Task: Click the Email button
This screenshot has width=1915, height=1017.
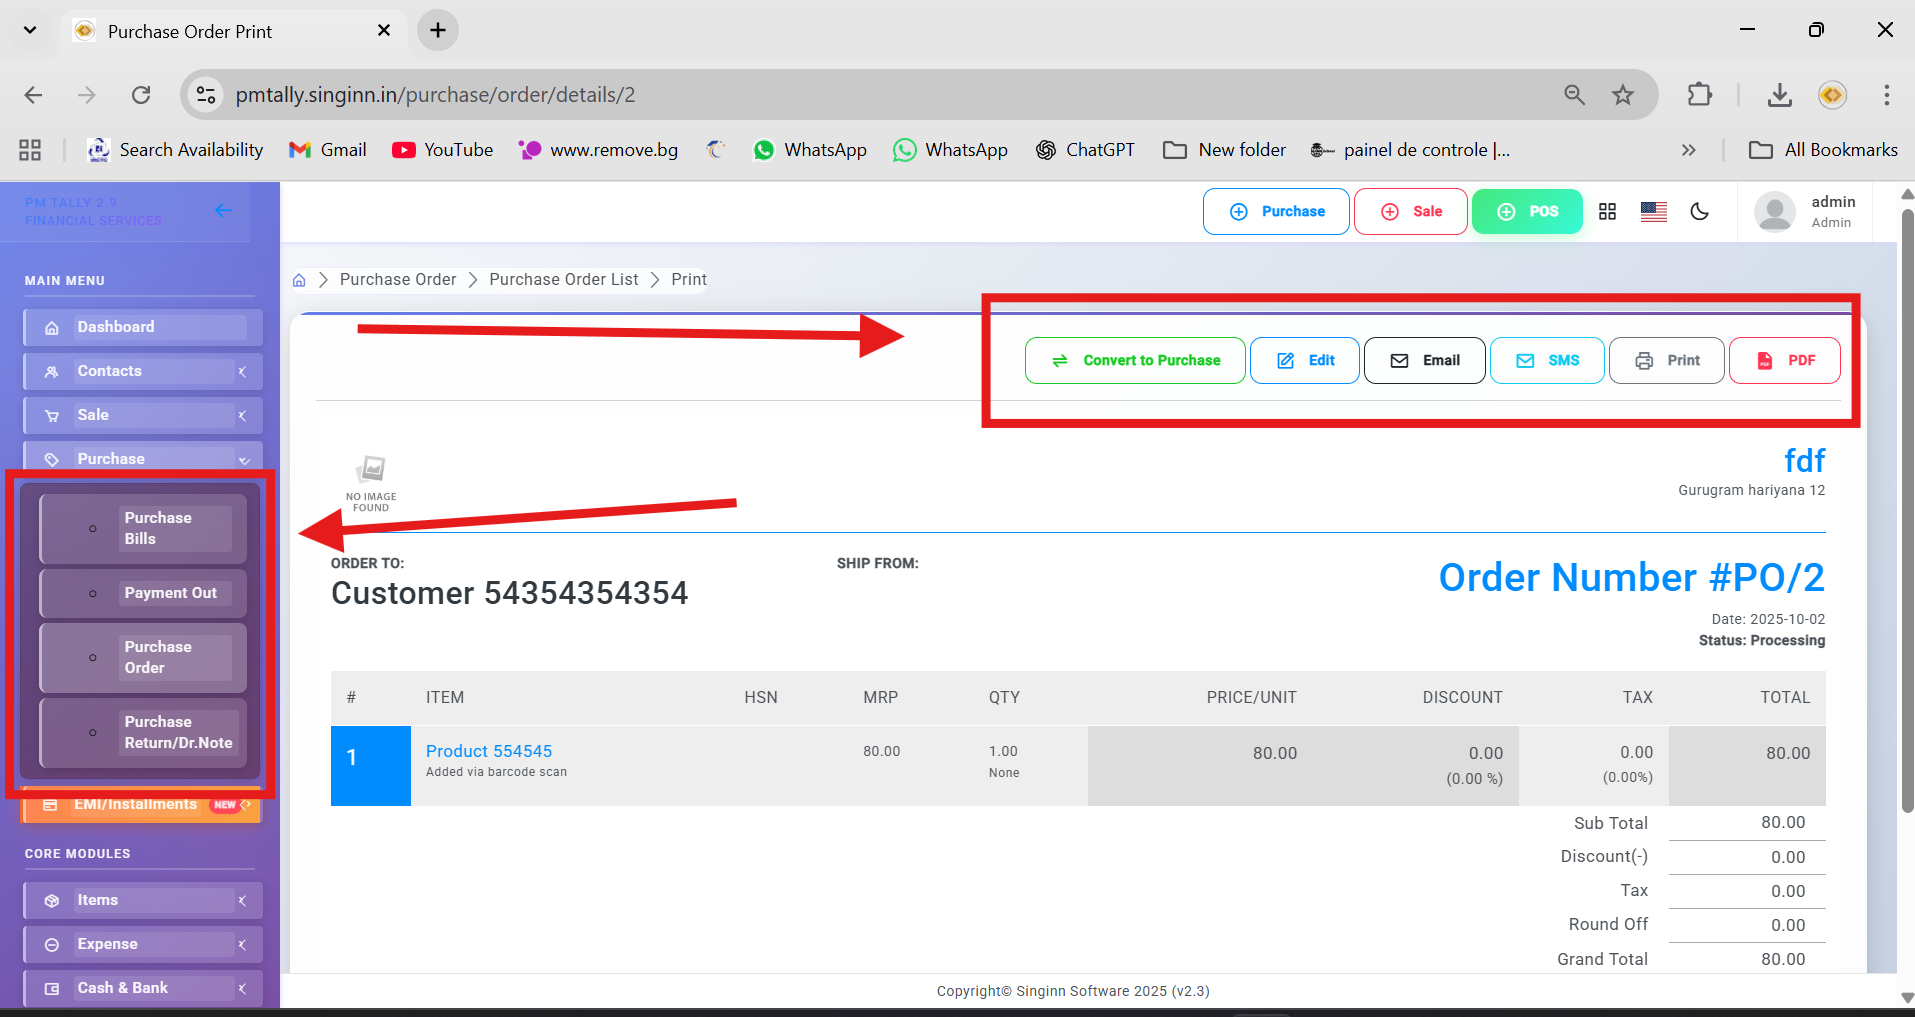Action: tap(1424, 361)
